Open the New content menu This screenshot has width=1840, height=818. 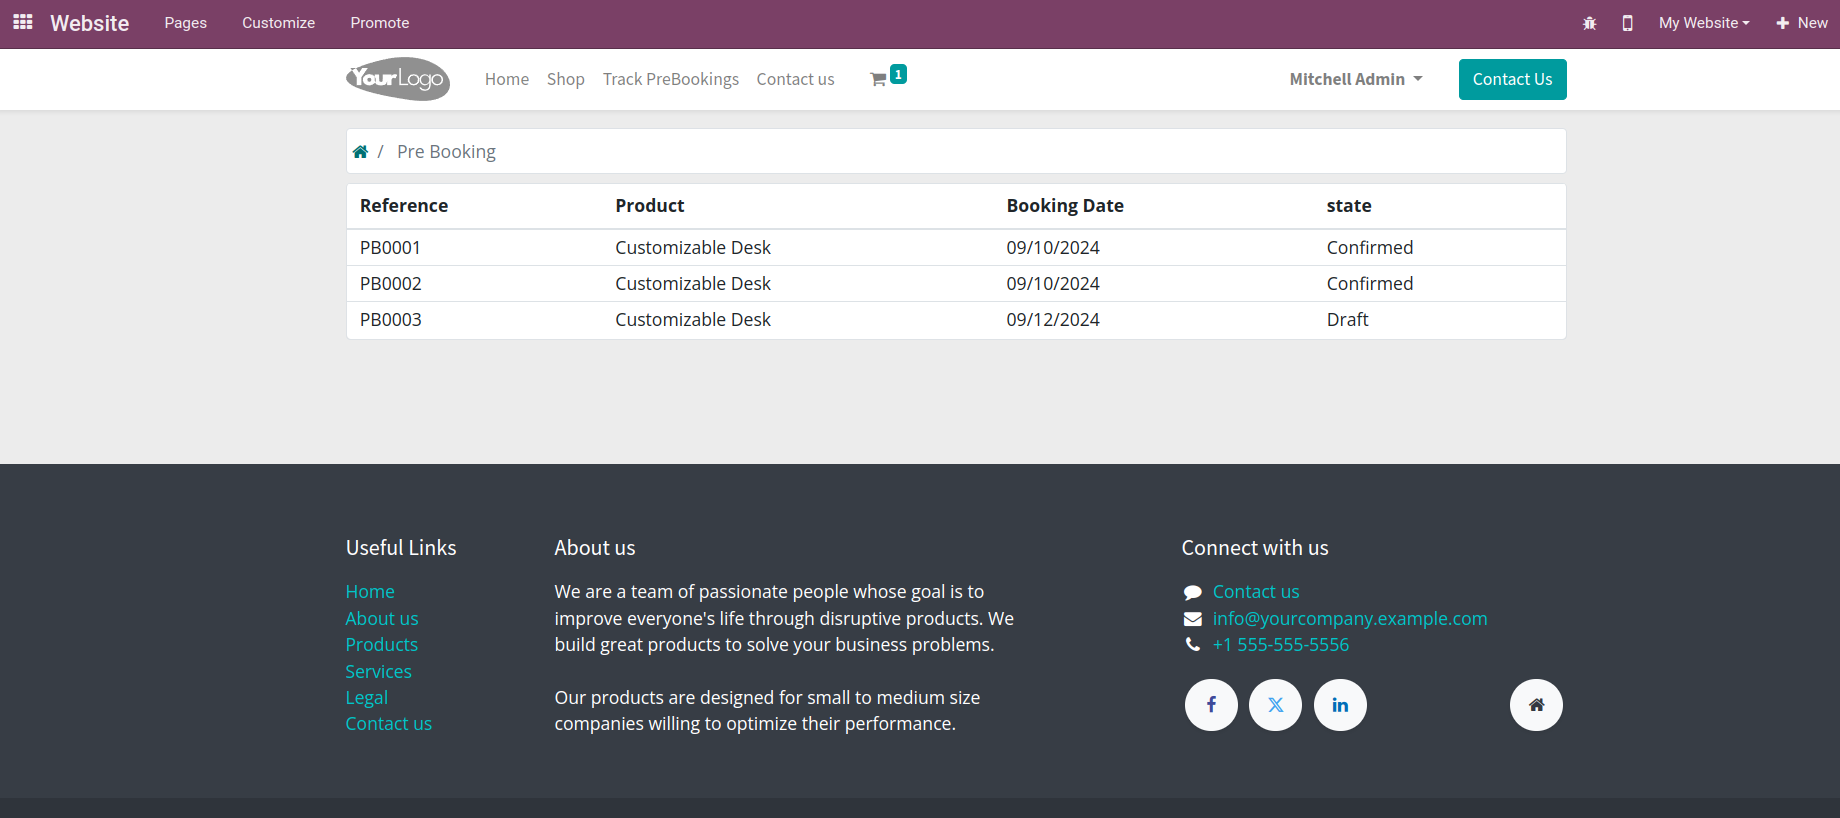pyautogui.click(x=1802, y=23)
